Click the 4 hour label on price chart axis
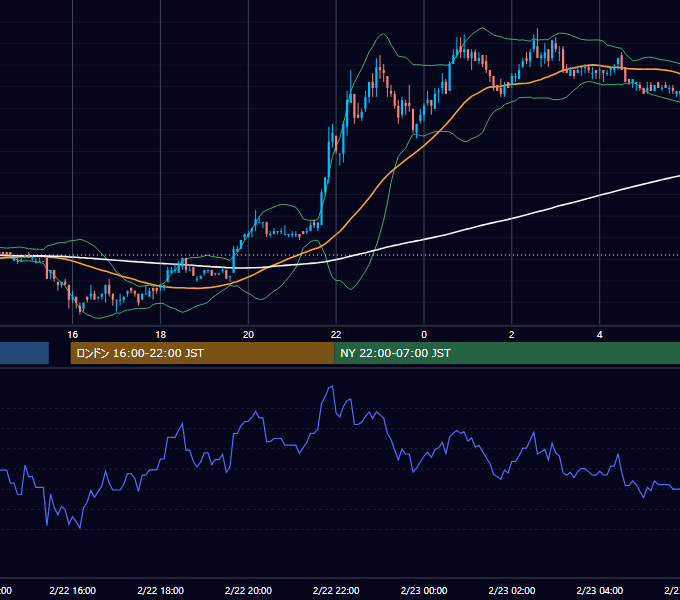Viewport: 680px width, 600px height. tap(599, 335)
